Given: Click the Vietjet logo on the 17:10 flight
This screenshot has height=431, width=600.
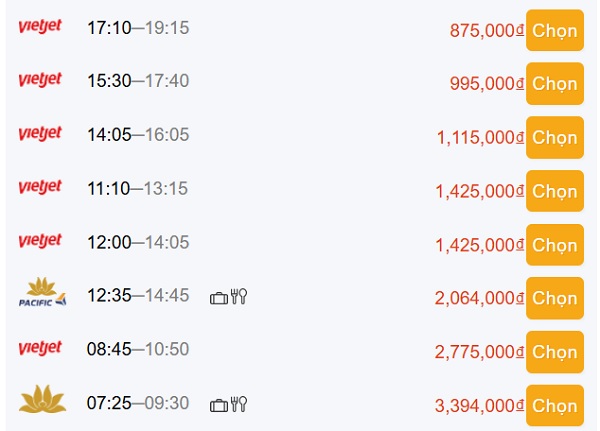Looking at the screenshot, I should point(40,26).
